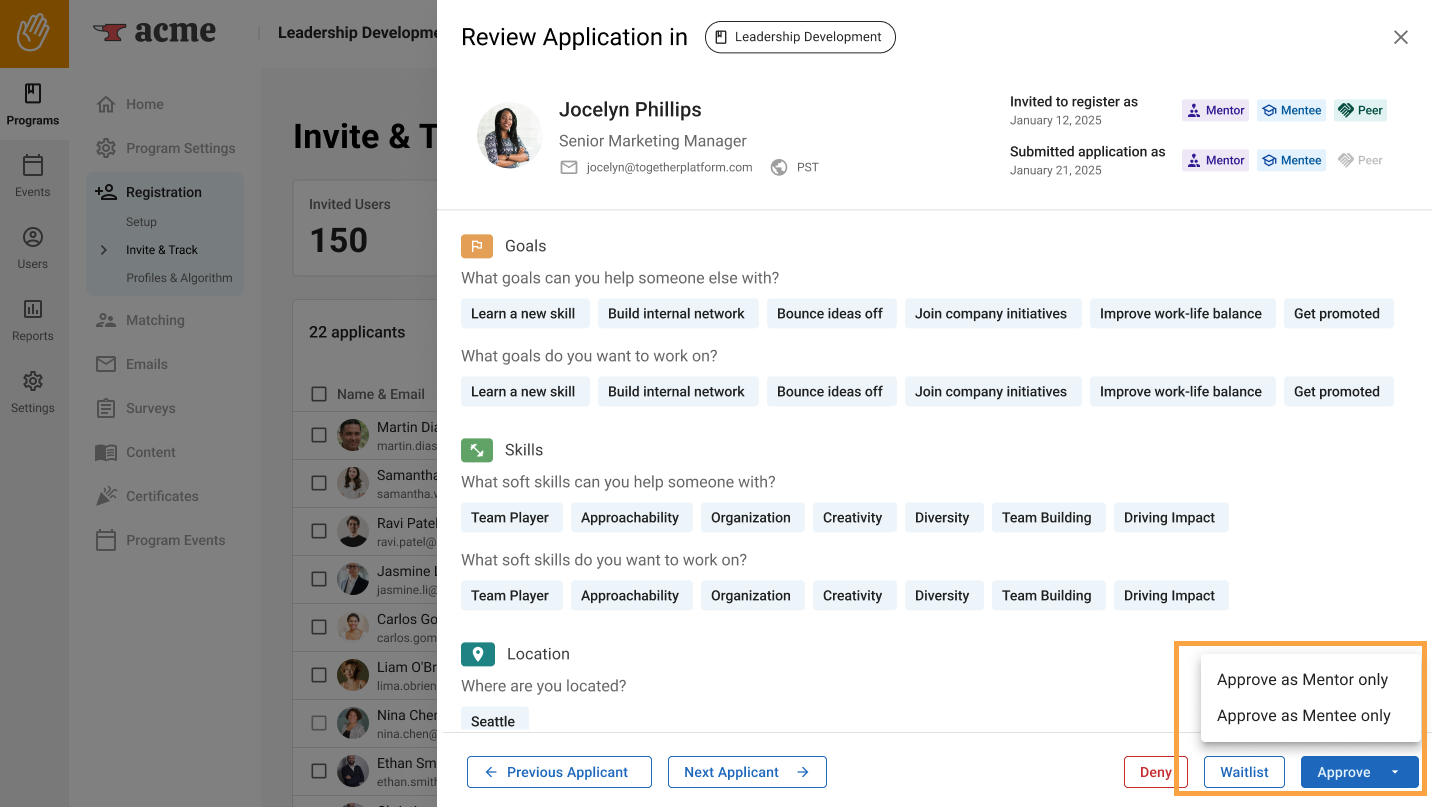Go to the Next Applicant

pyautogui.click(x=746, y=772)
